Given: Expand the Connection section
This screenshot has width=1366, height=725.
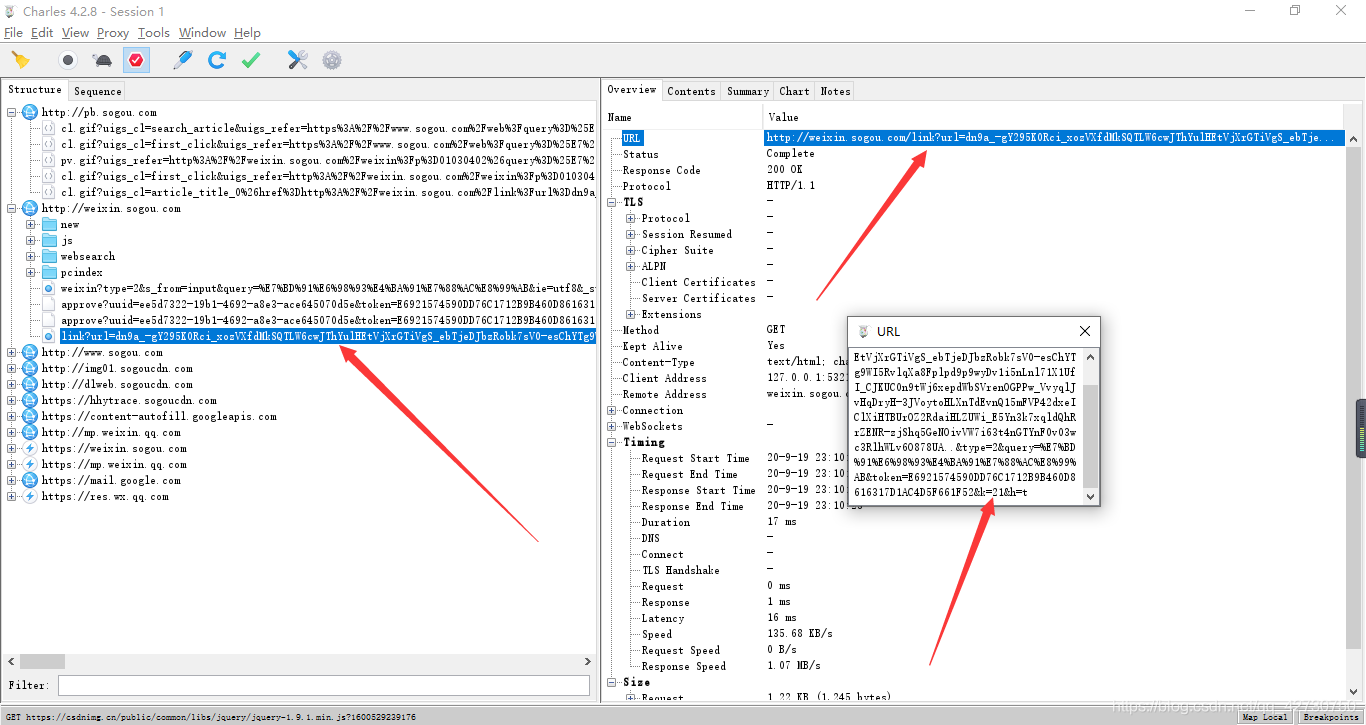Looking at the screenshot, I should (612, 410).
